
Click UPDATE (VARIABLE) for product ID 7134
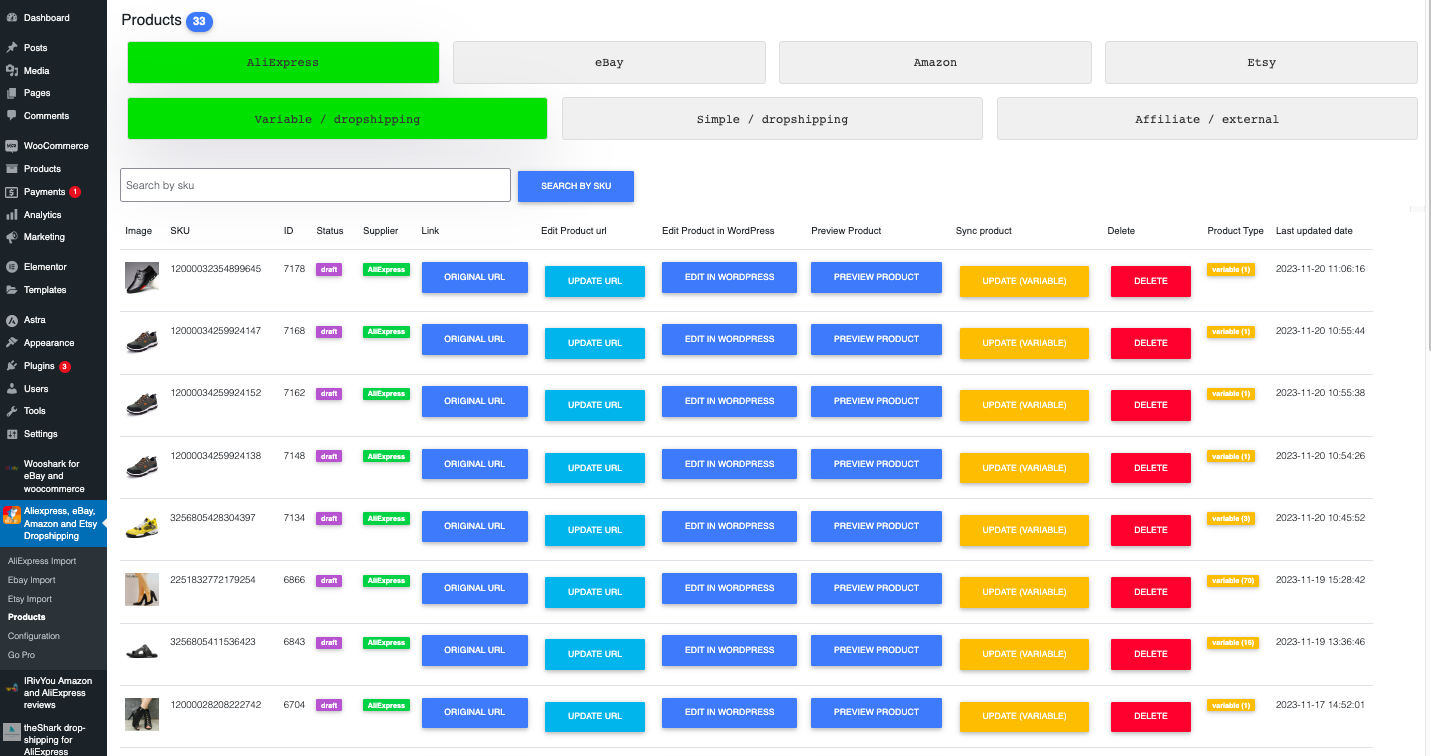tap(1024, 530)
